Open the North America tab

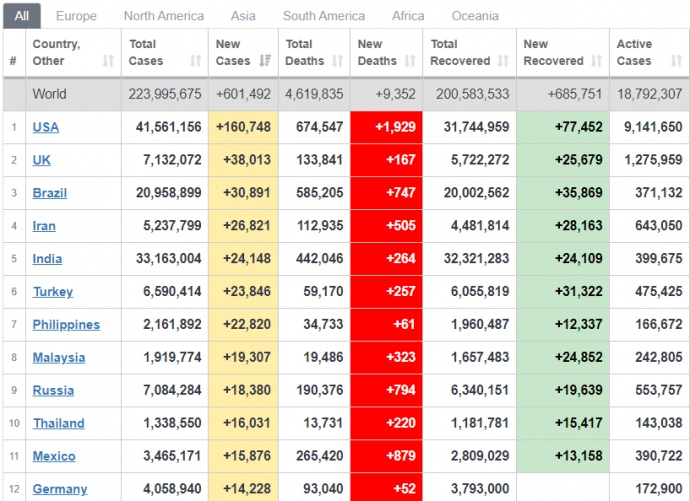click(164, 16)
